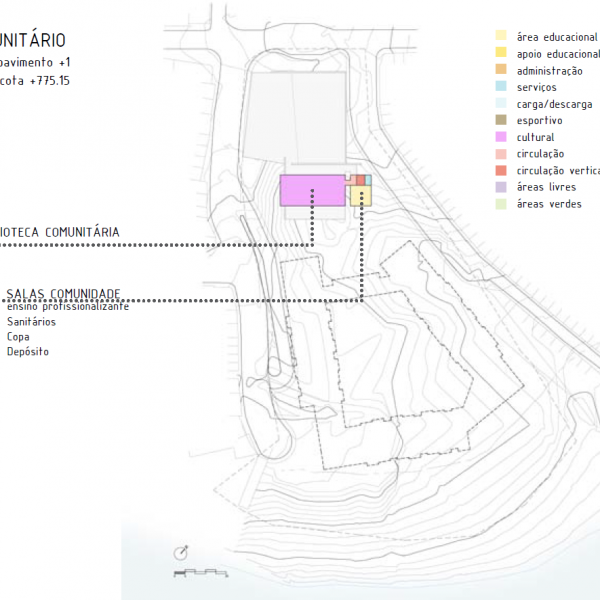
Task: Click the circulação vertical red legend swatch
Action: pos(501,170)
